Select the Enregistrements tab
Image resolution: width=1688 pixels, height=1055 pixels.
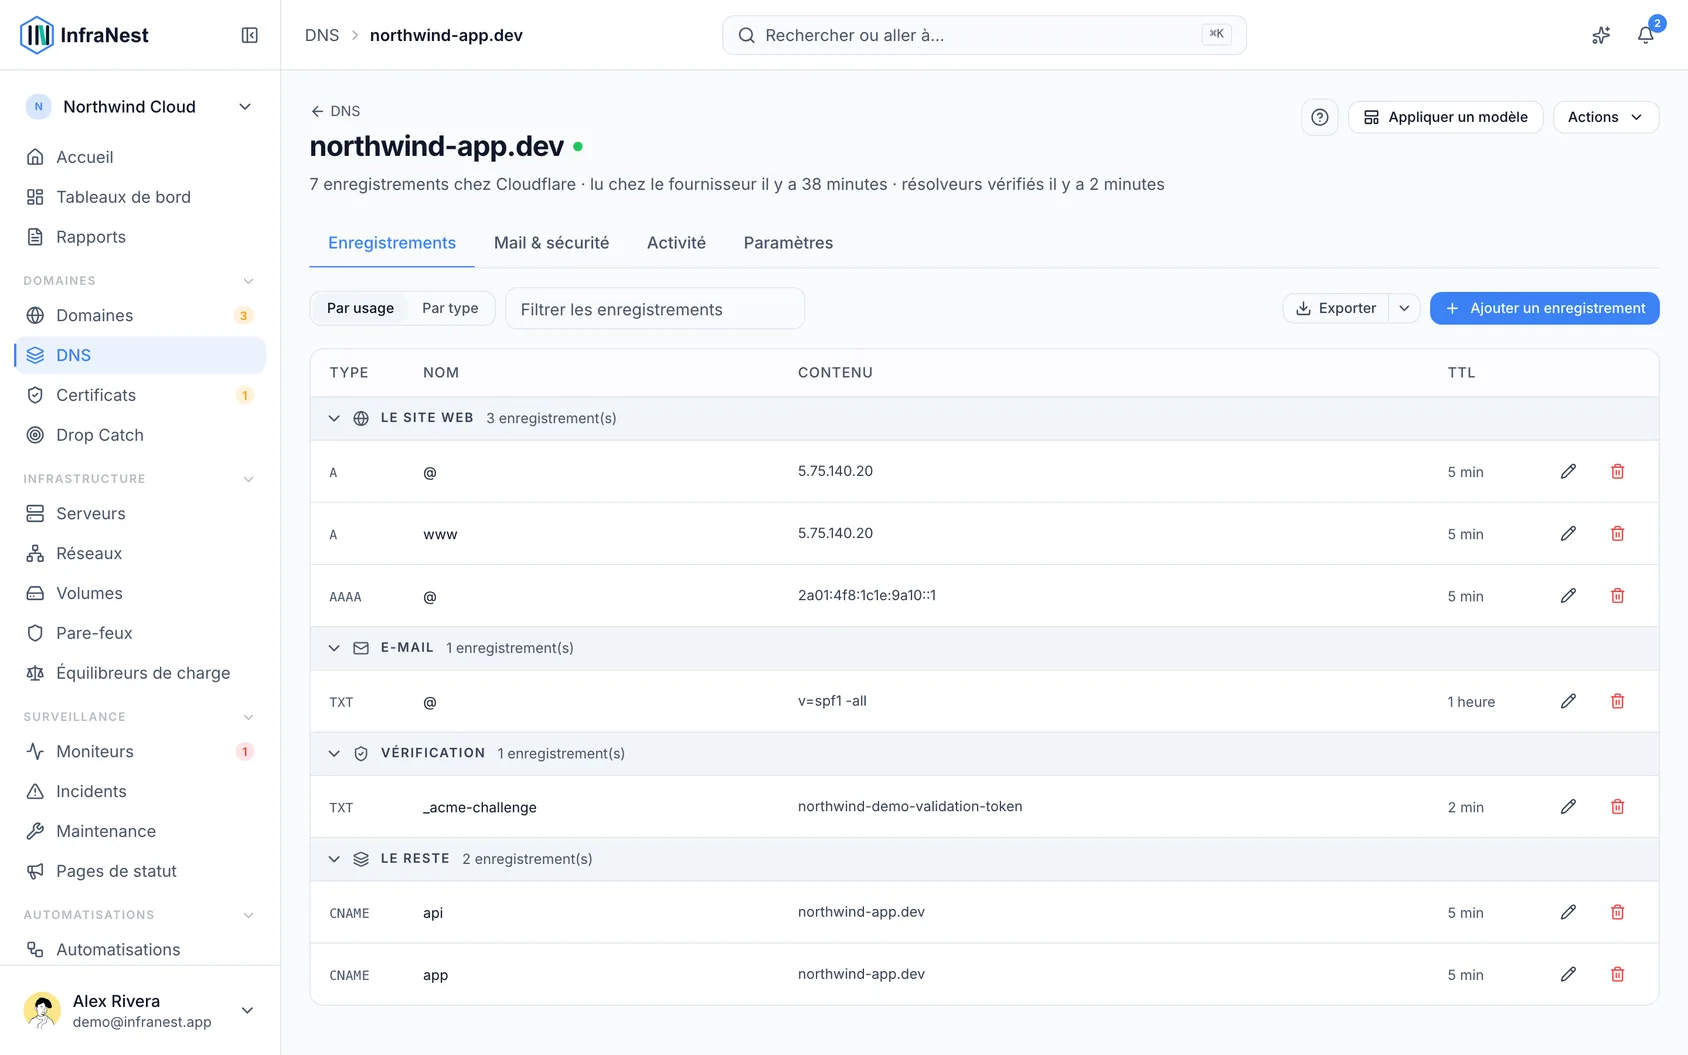pos(392,243)
